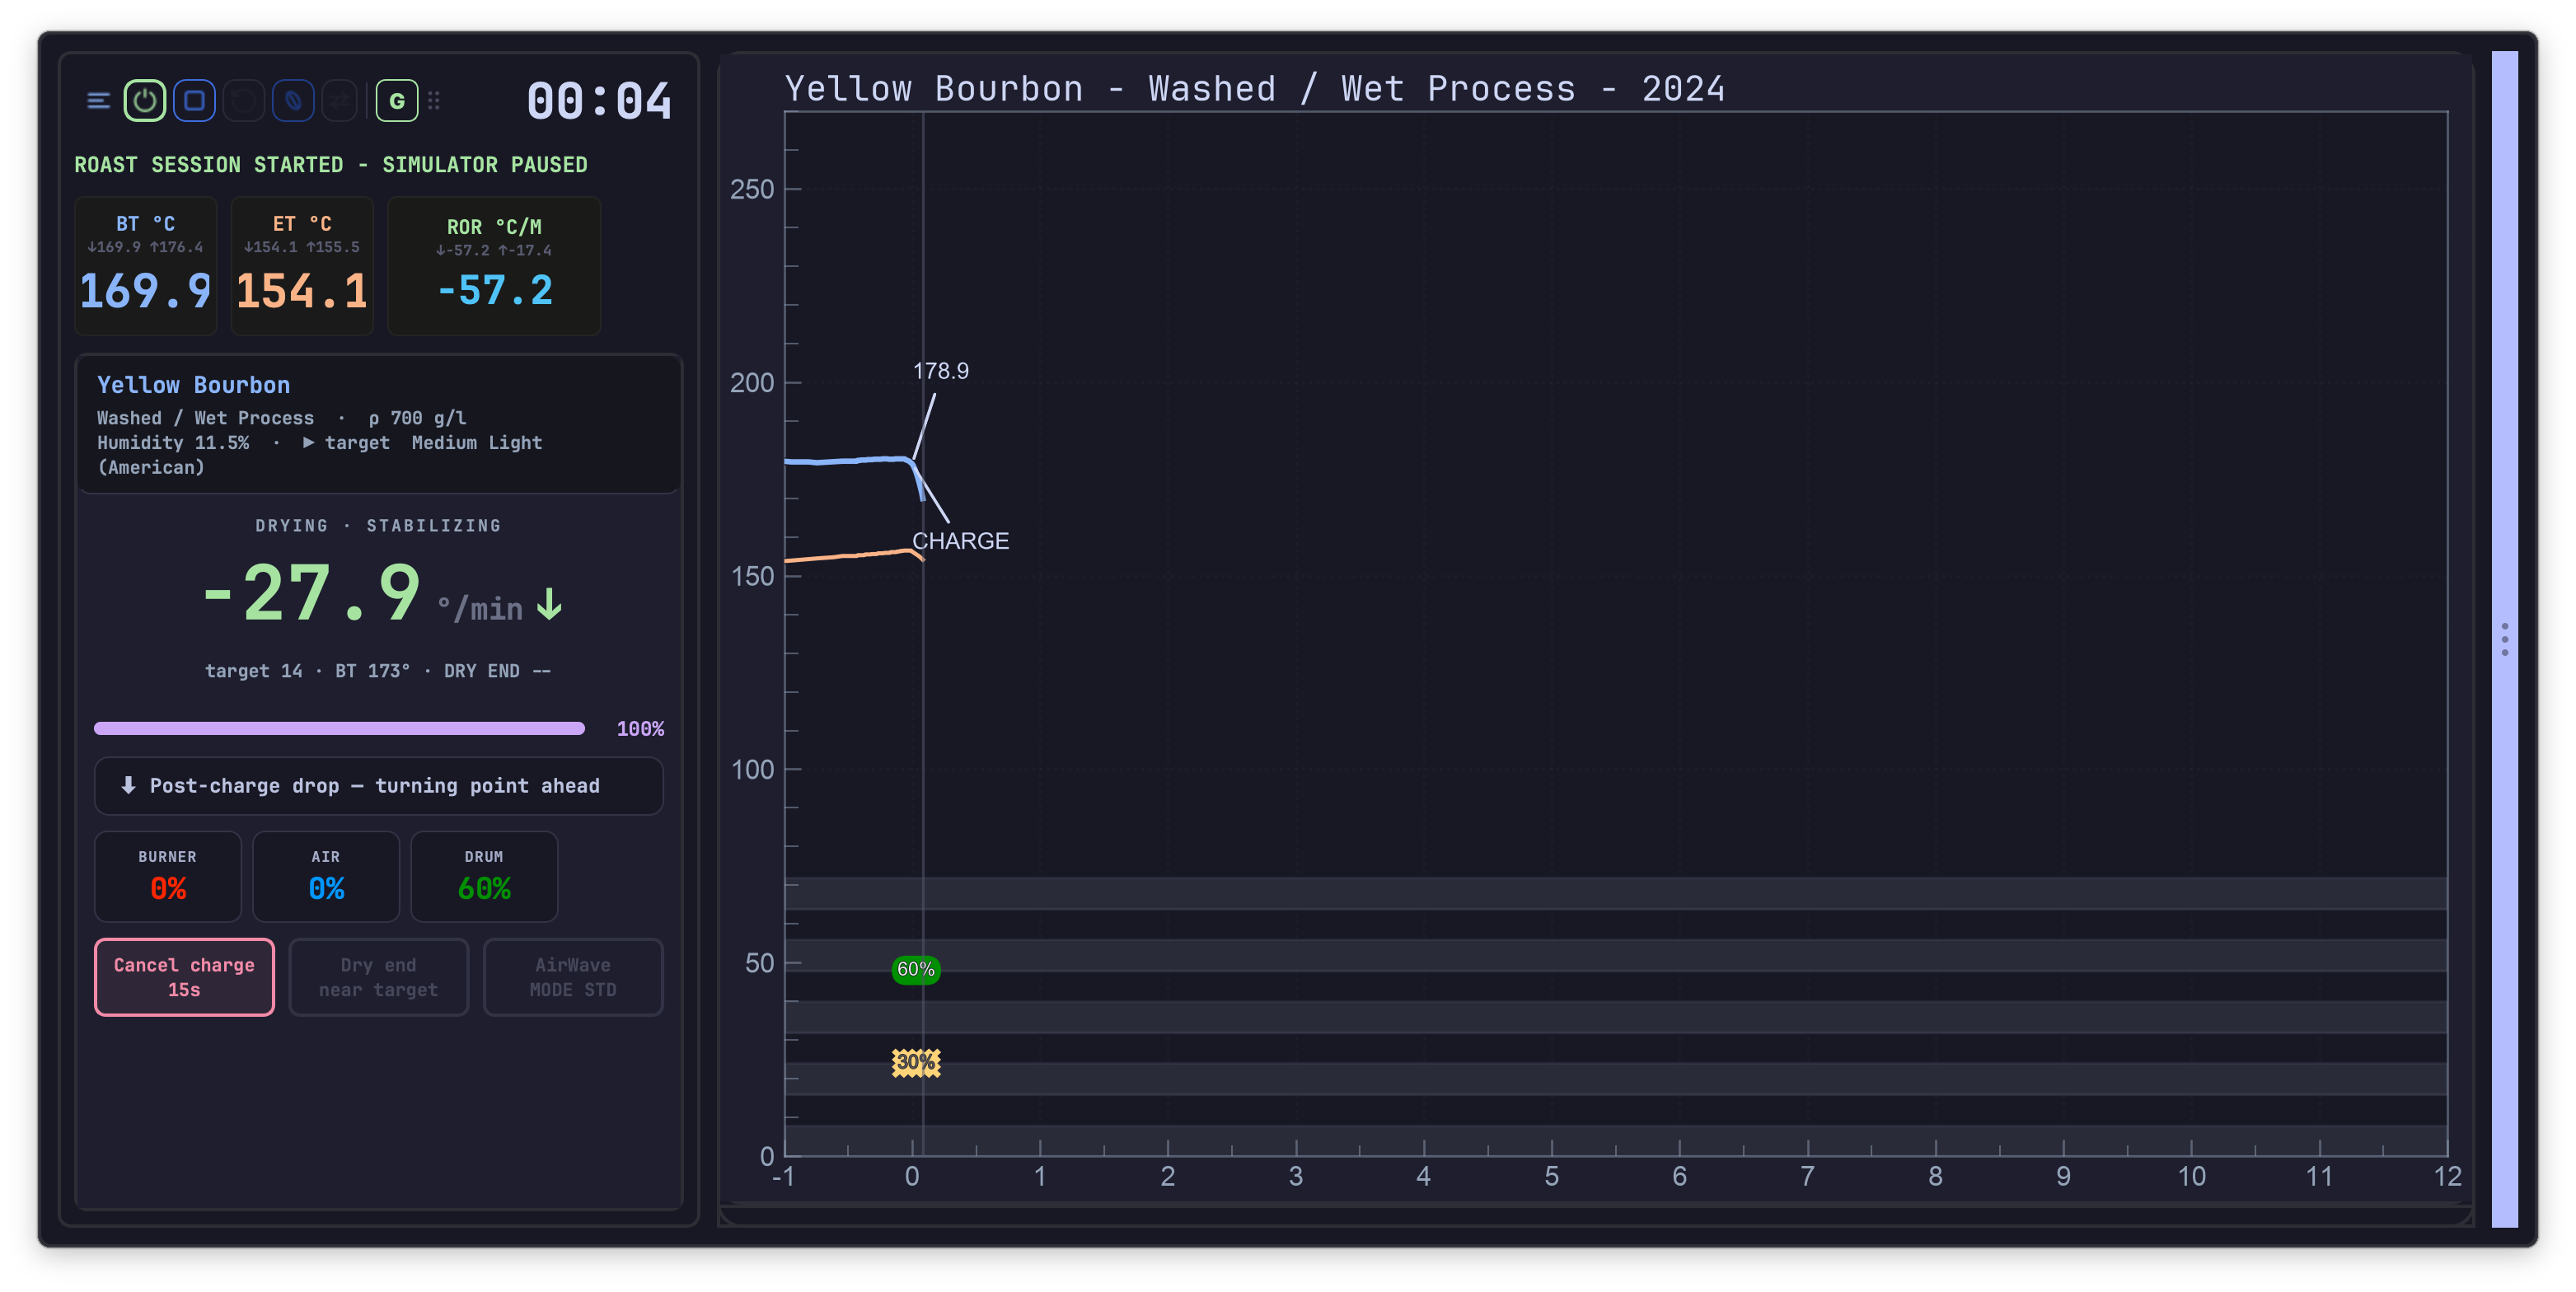Click the DRYING · STABILIZING phase label
Viewport: 2576px width, 1292px height.
click(378, 526)
